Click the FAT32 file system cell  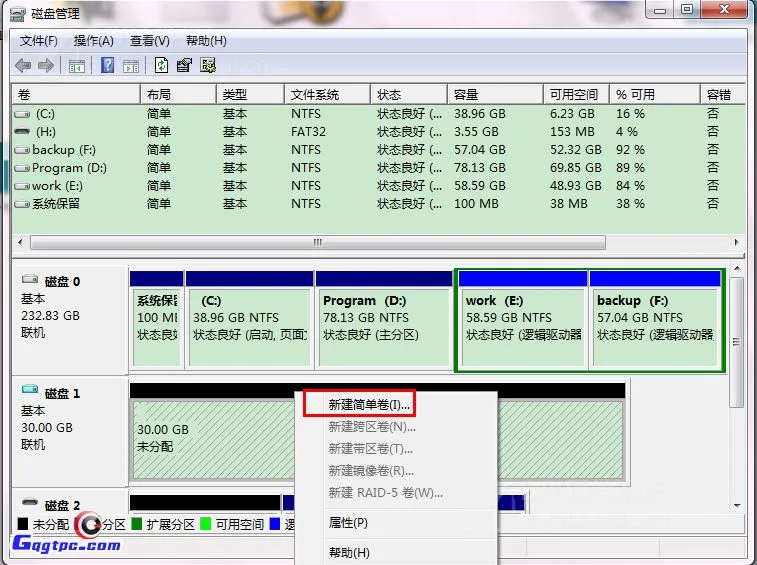[x=308, y=132]
